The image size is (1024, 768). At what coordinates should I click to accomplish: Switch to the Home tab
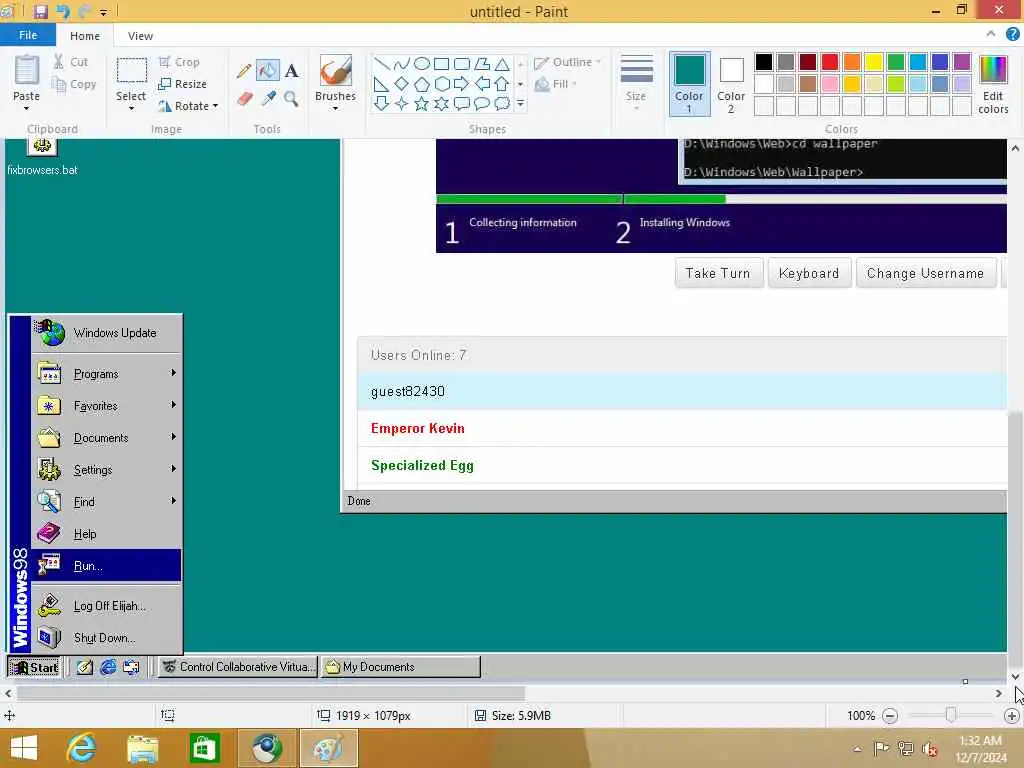click(85, 36)
